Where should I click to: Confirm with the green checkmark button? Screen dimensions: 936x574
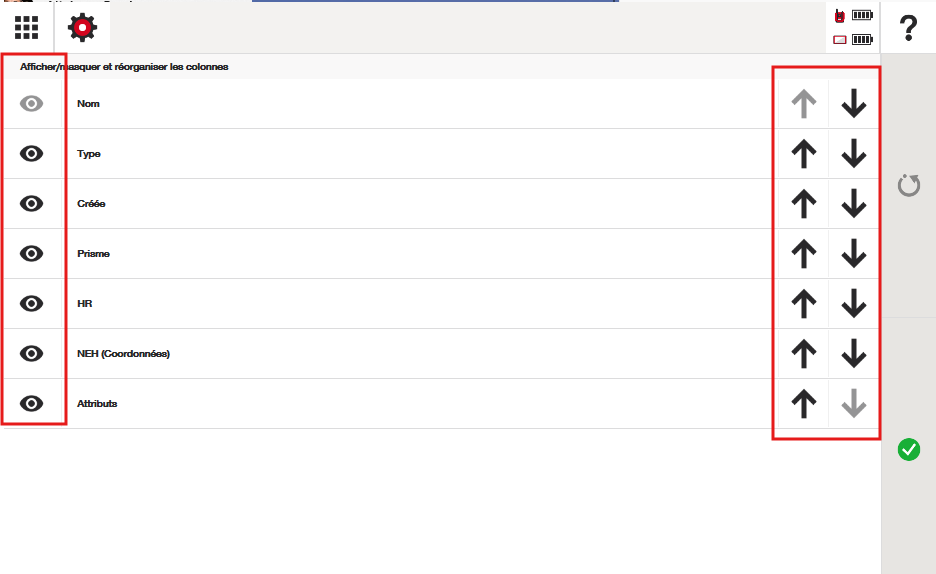pos(908,449)
